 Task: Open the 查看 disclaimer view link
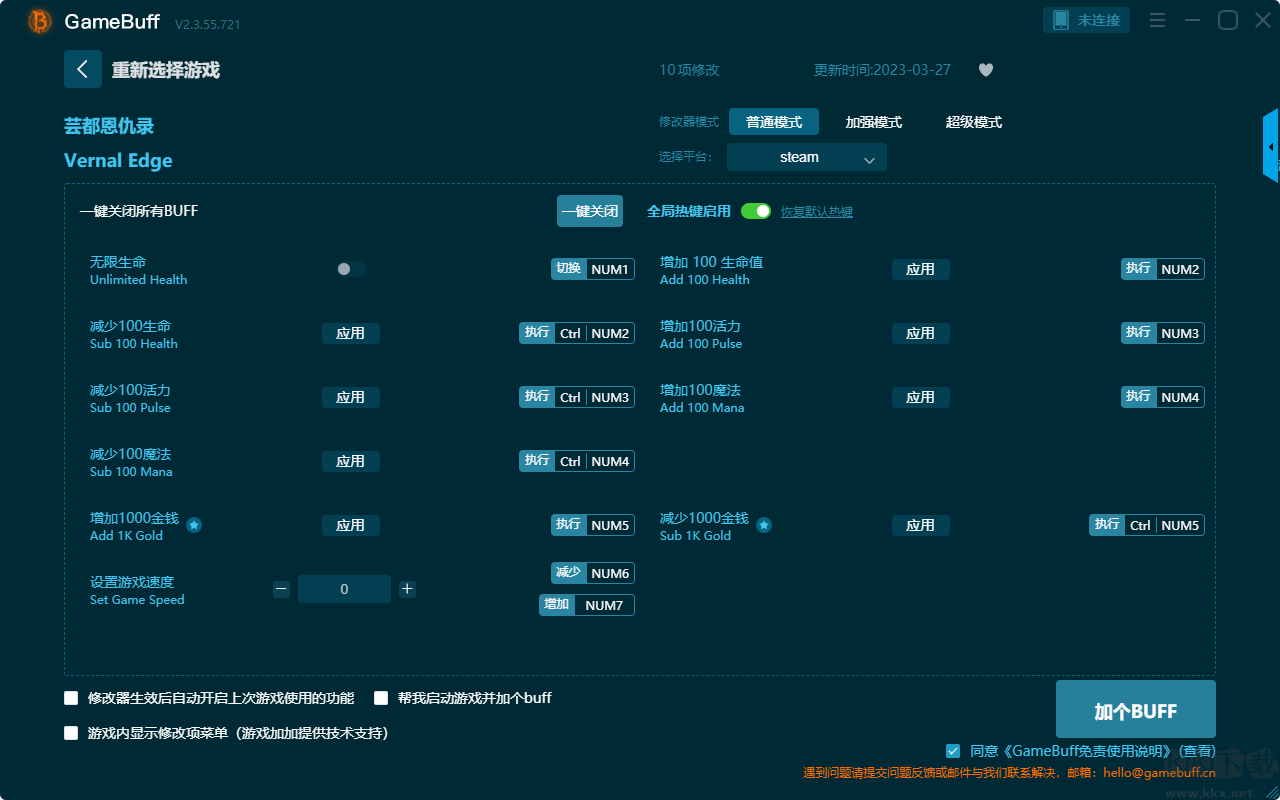pos(1197,751)
